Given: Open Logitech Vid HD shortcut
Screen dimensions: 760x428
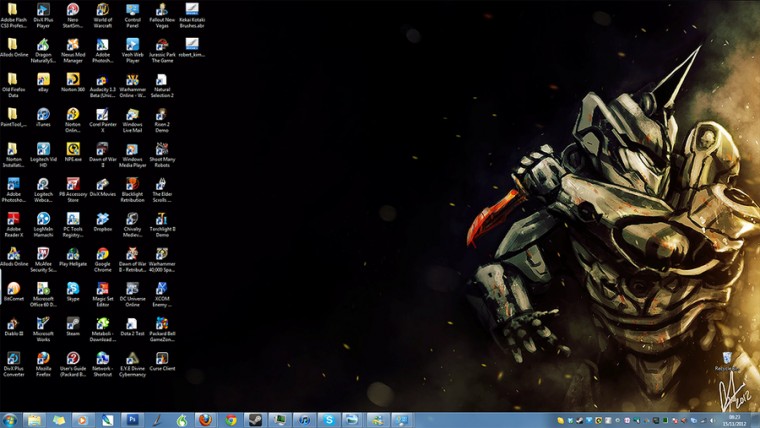Looking at the screenshot, I should click(x=43, y=155).
